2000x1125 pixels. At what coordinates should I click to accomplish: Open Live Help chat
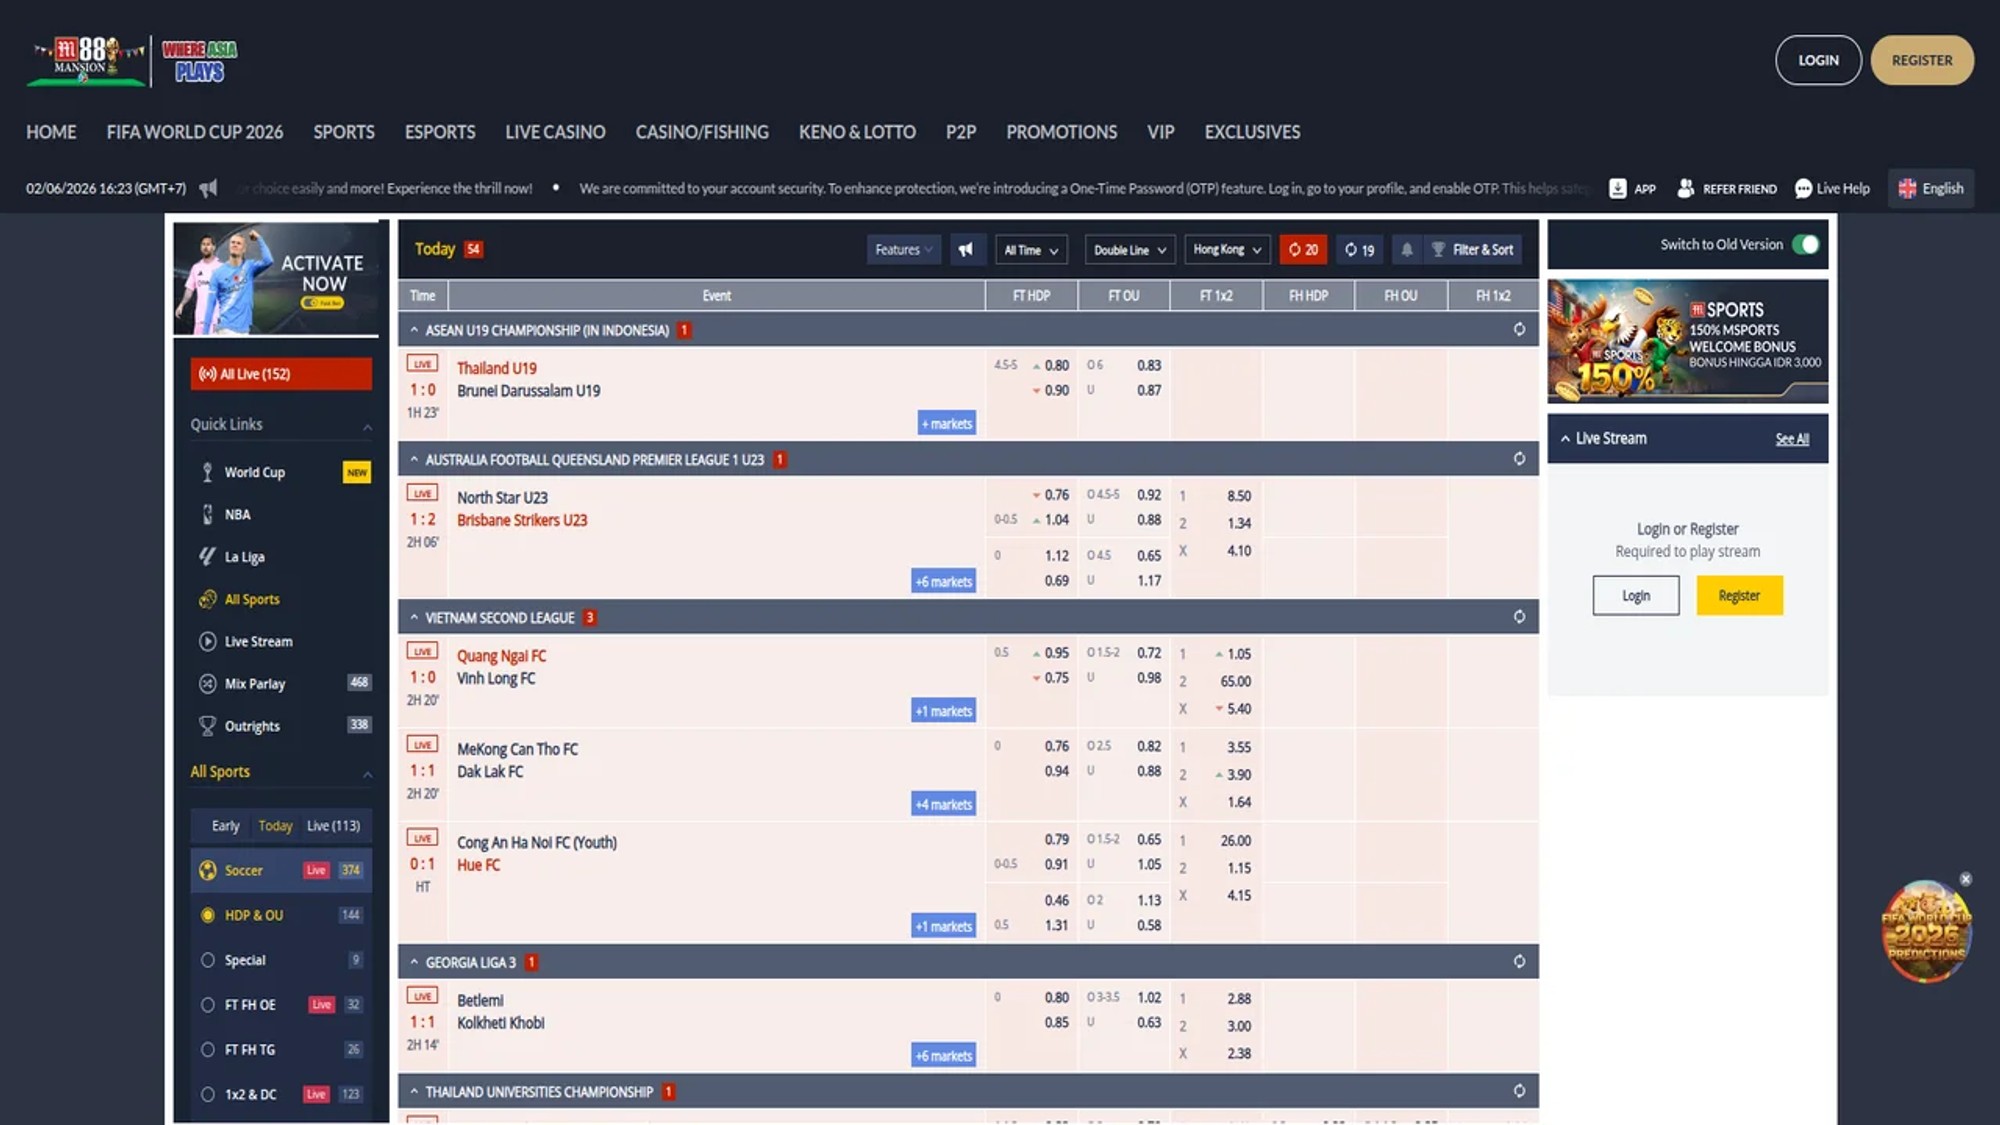[x=1831, y=188]
